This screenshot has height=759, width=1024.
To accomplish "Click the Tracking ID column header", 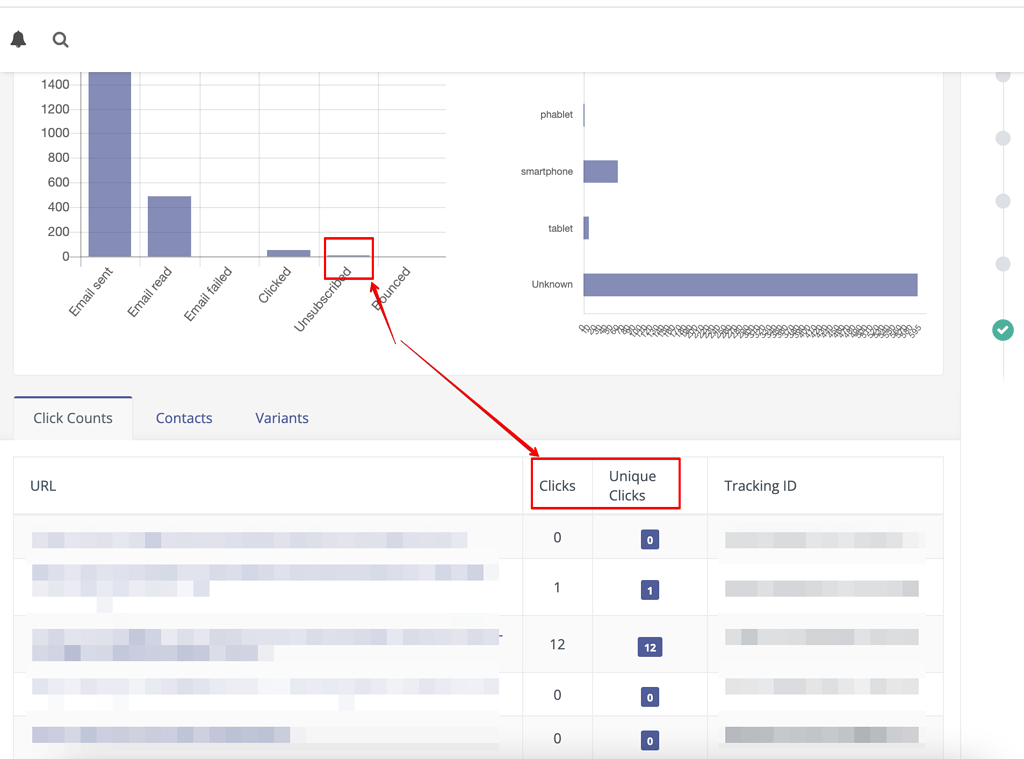I will click(x=760, y=485).
